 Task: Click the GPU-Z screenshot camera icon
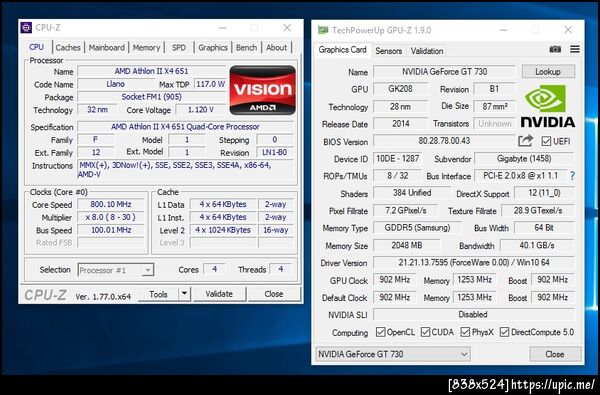[x=555, y=49]
